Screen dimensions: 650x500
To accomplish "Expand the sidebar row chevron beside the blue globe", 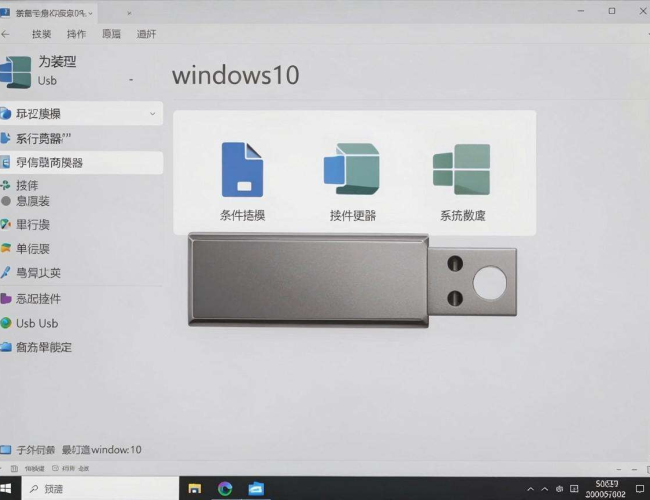I will 153,113.
